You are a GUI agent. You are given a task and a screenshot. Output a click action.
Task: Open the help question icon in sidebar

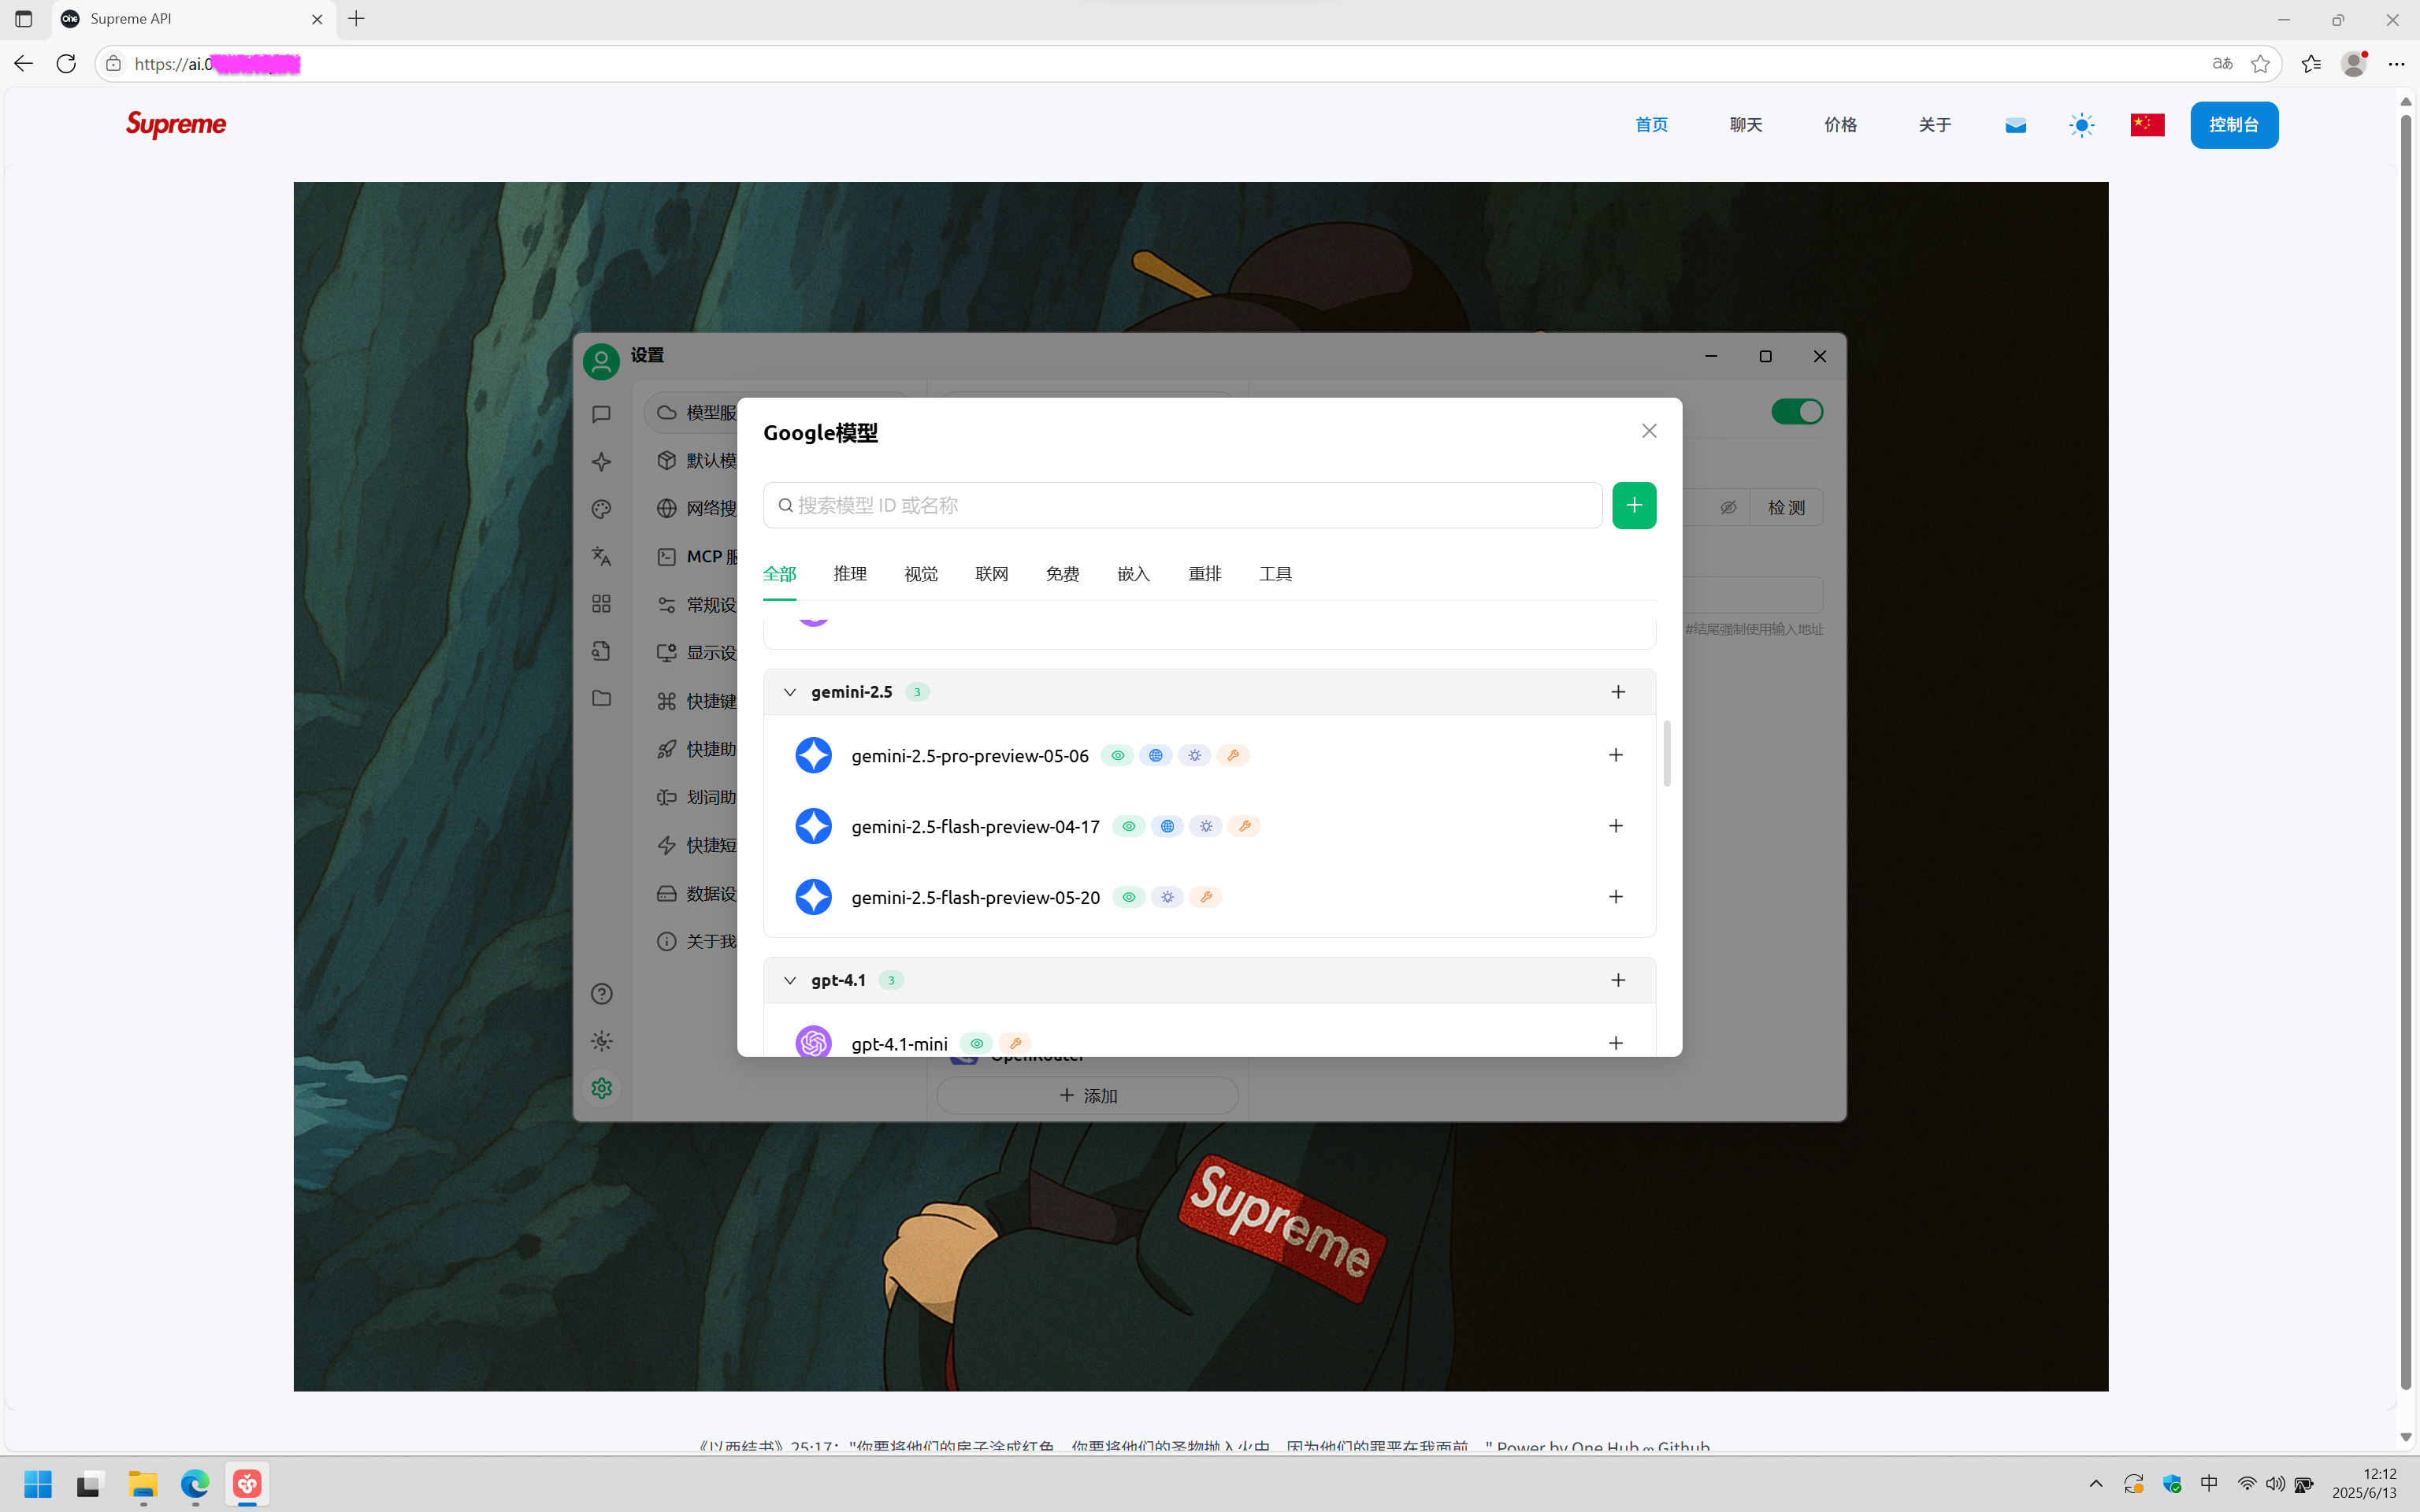point(601,994)
